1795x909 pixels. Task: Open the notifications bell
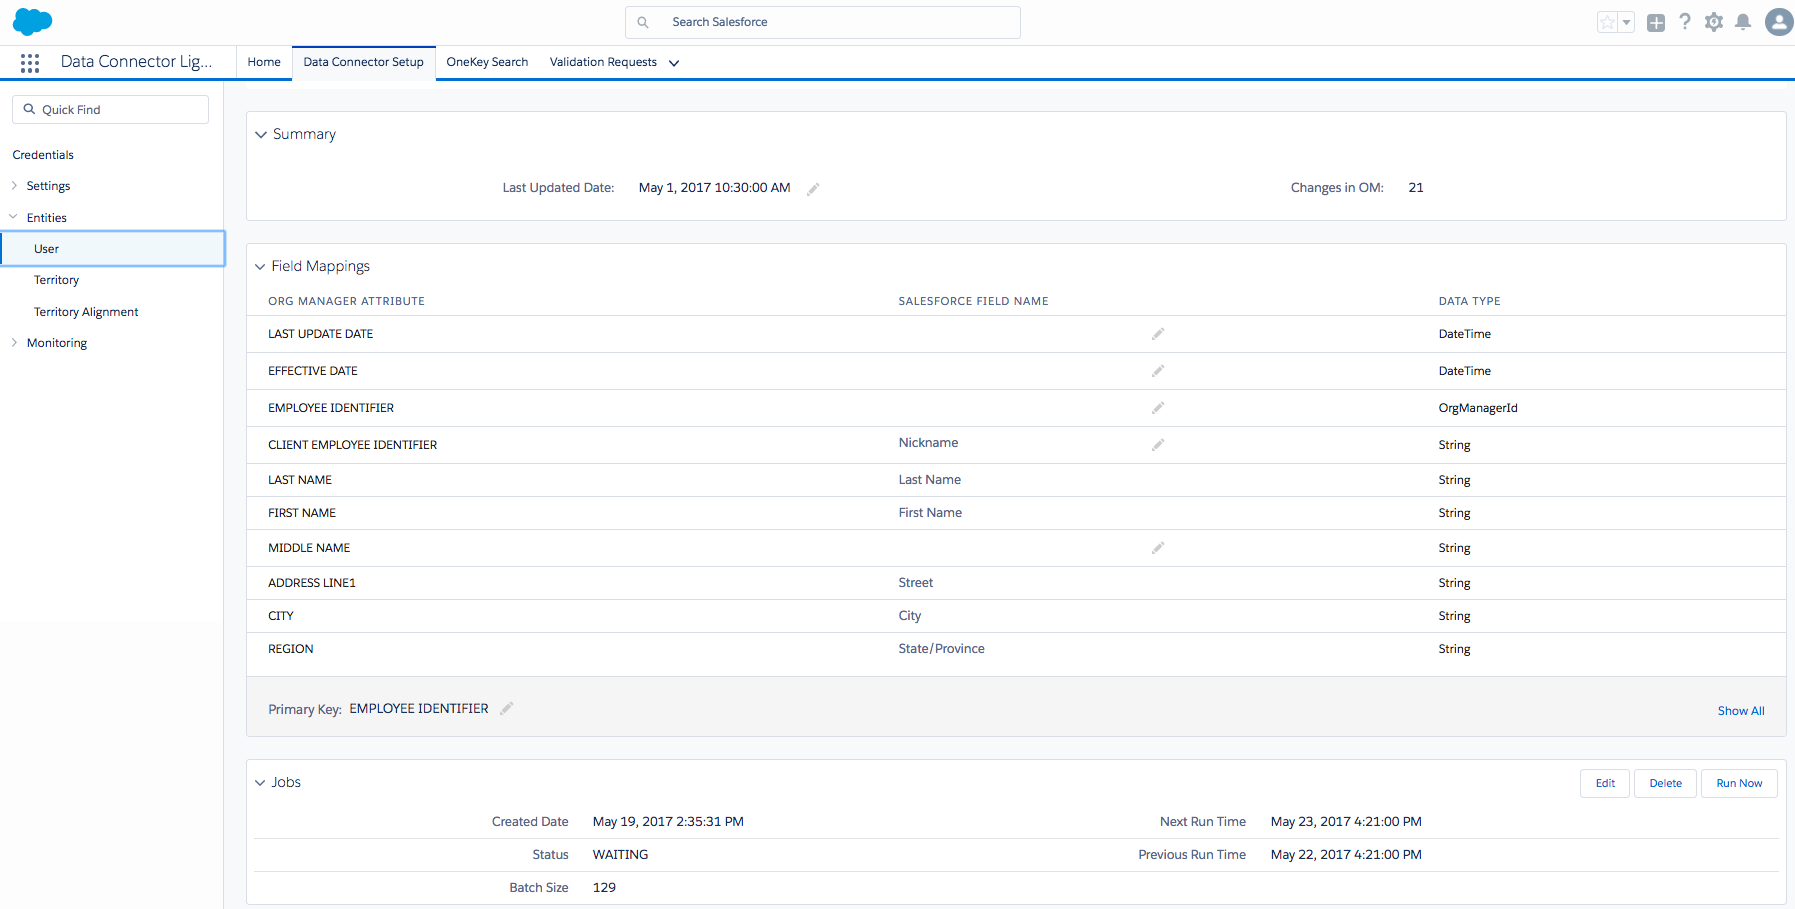1743,22
